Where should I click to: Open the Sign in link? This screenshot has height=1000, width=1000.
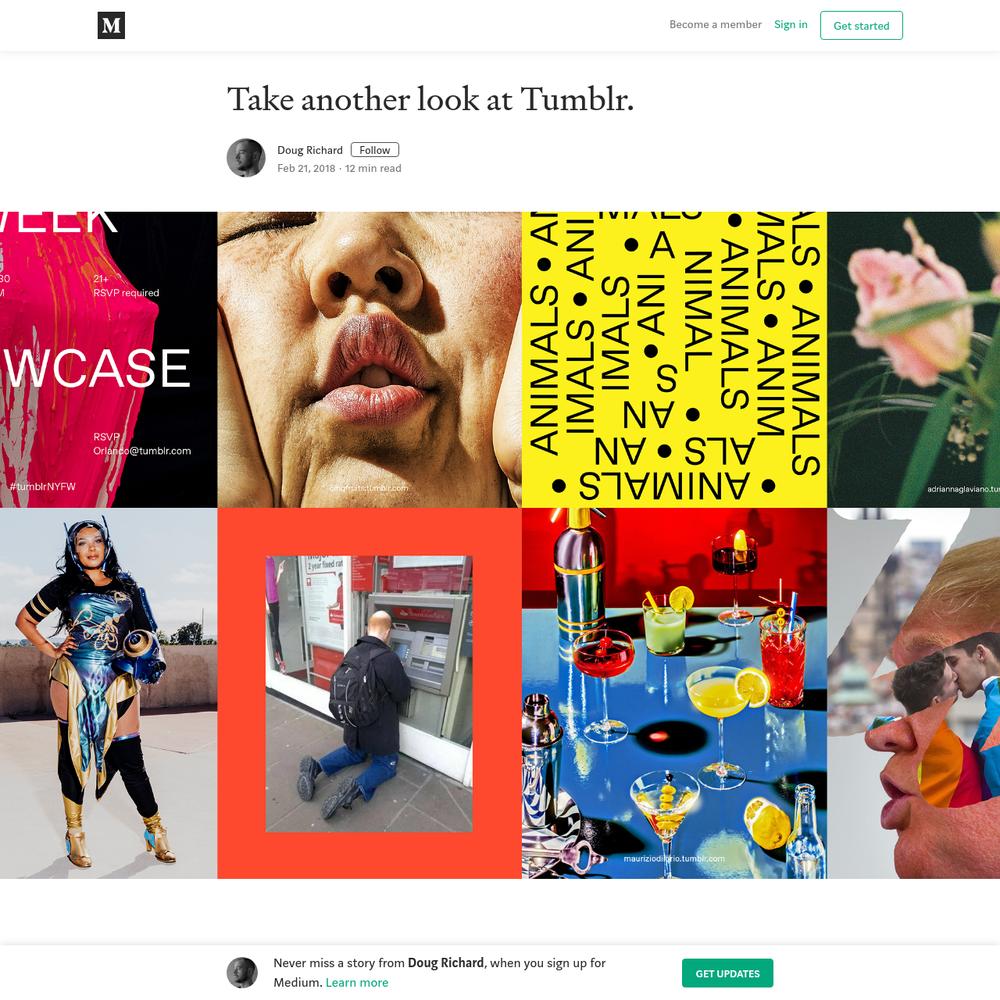[791, 24]
